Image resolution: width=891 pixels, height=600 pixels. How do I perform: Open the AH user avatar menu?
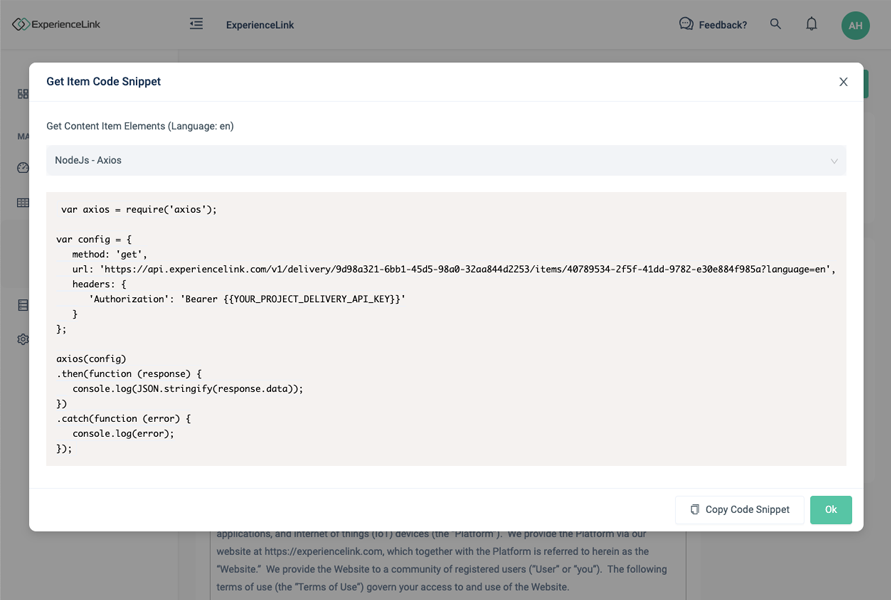pyautogui.click(x=855, y=25)
